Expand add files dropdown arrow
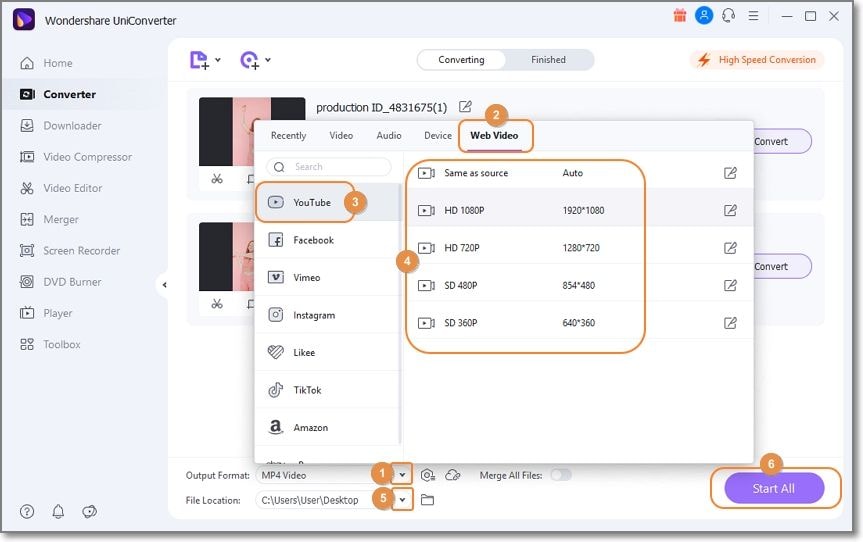Viewport: 863px width, 542px height. pos(218,60)
